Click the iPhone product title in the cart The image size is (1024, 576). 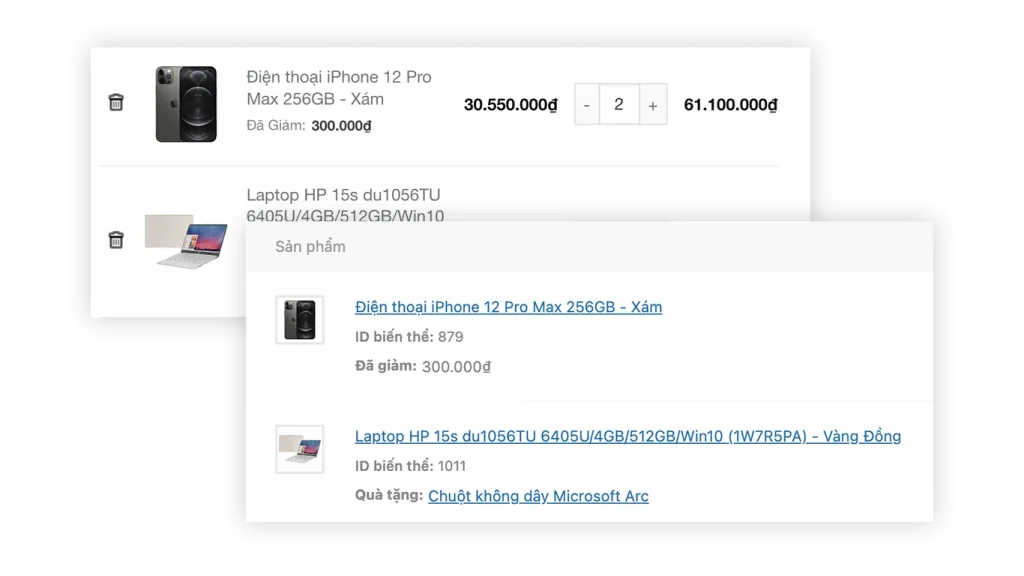(339, 88)
